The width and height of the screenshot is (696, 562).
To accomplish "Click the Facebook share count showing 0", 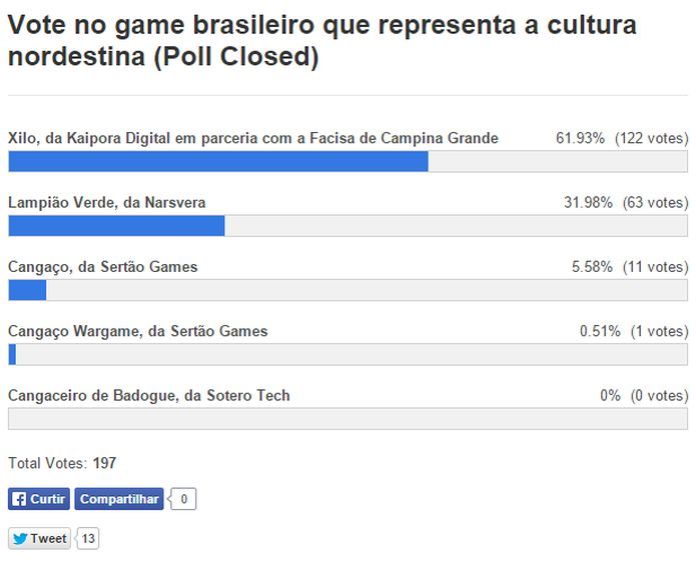I will [184, 499].
